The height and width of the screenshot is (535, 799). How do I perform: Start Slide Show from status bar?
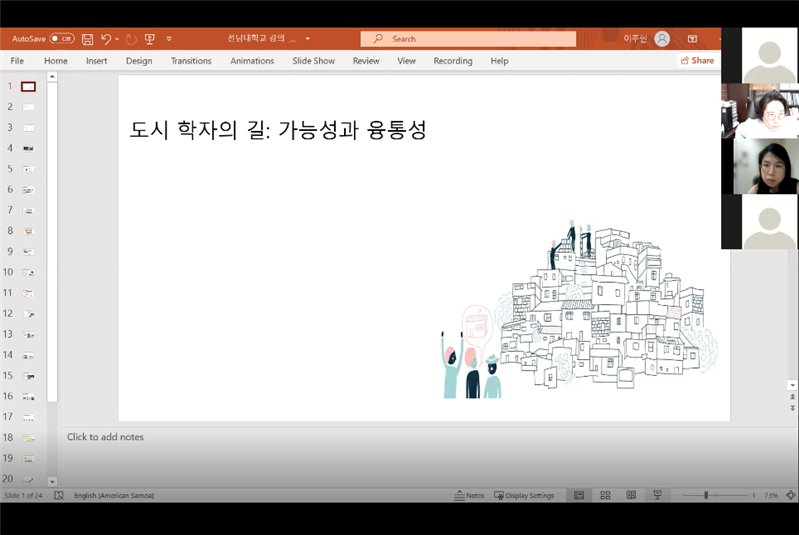pyautogui.click(x=657, y=495)
